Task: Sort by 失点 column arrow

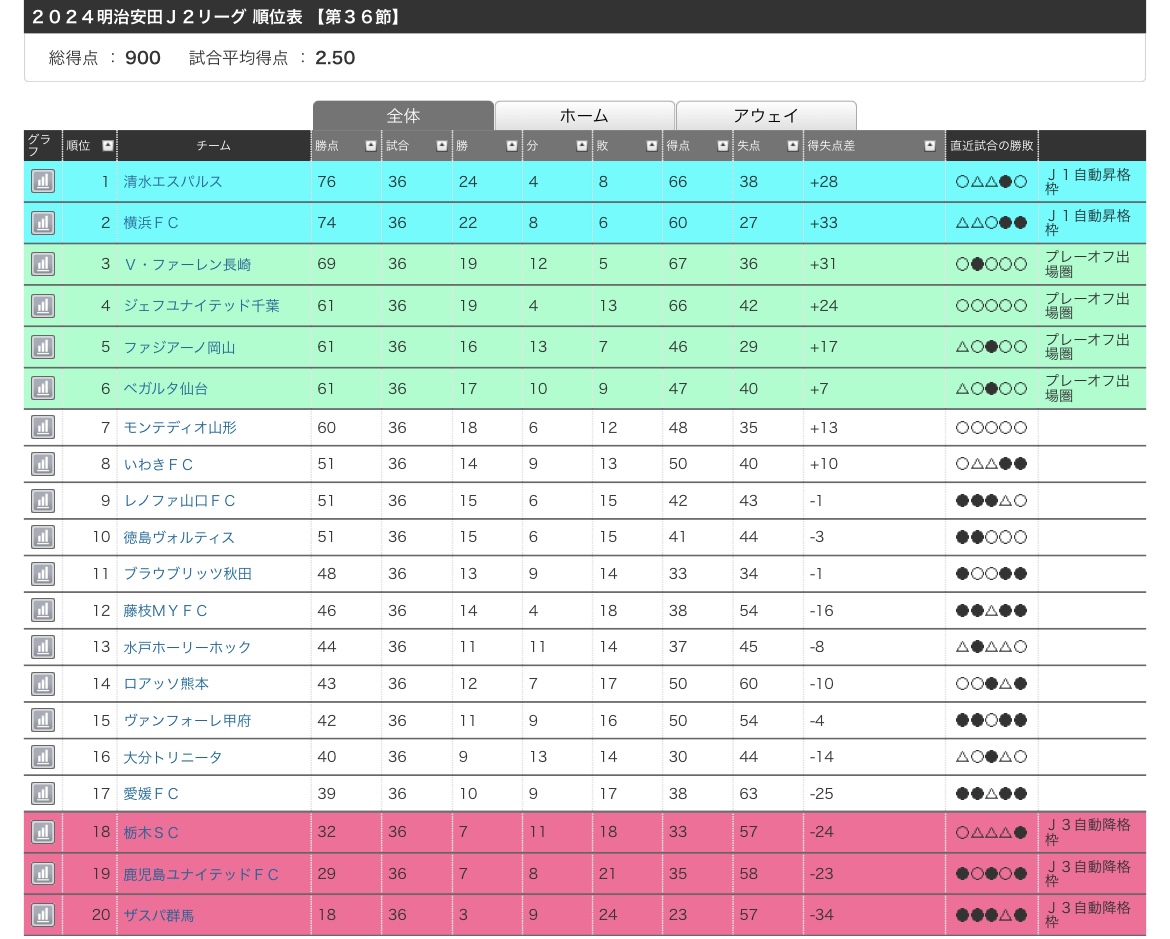Action: coord(792,146)
